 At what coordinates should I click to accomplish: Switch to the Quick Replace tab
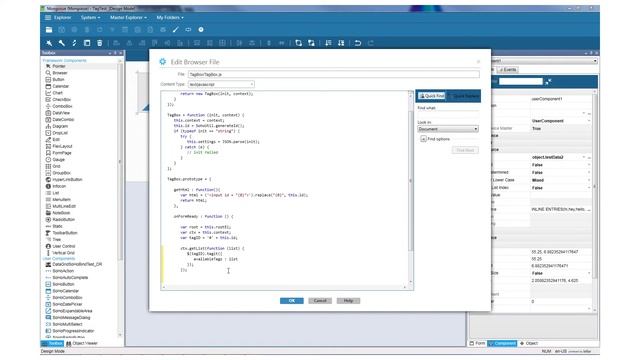464,96
